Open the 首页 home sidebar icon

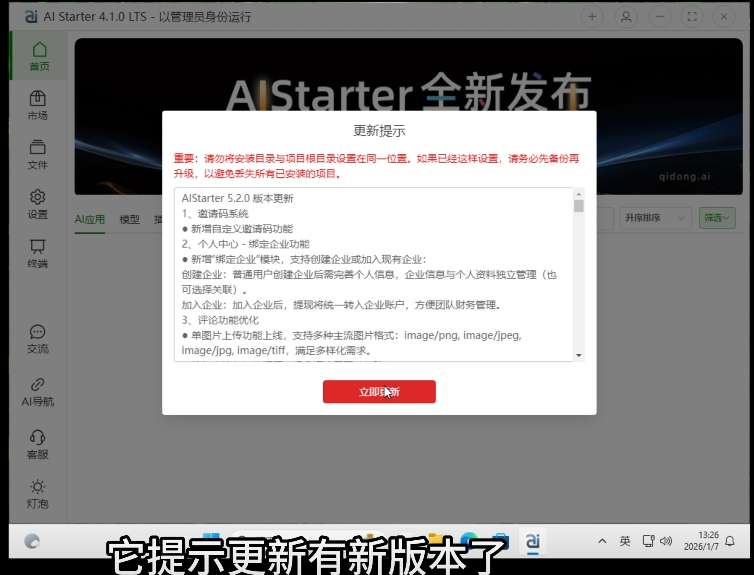[39, 56]
